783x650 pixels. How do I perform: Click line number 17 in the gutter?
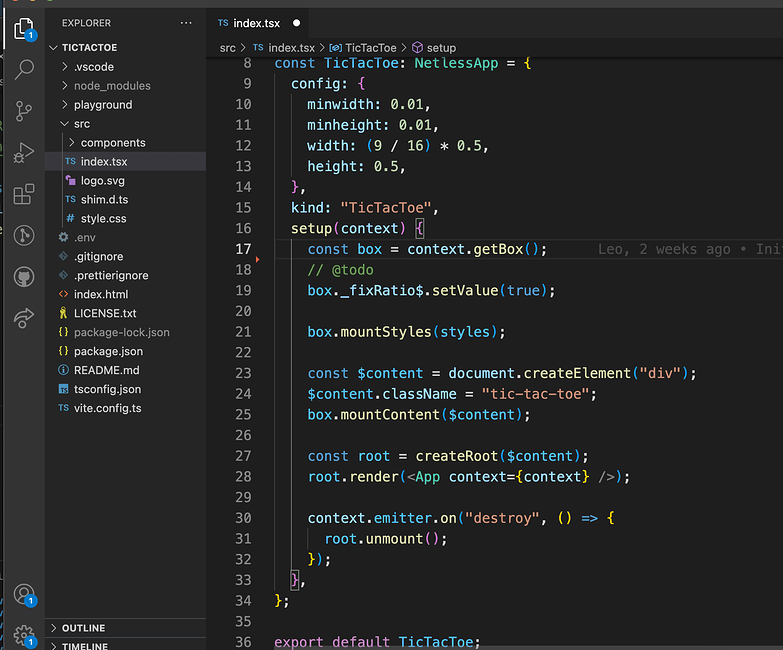243,249
